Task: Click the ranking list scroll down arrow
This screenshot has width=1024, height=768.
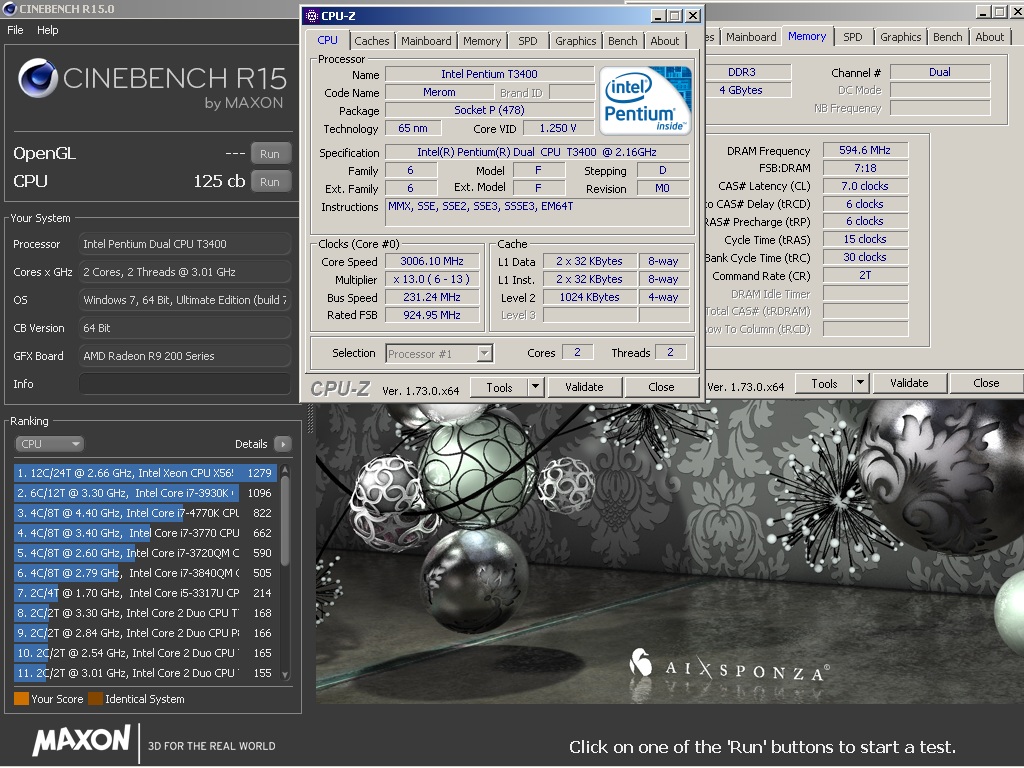Action: 285,675
